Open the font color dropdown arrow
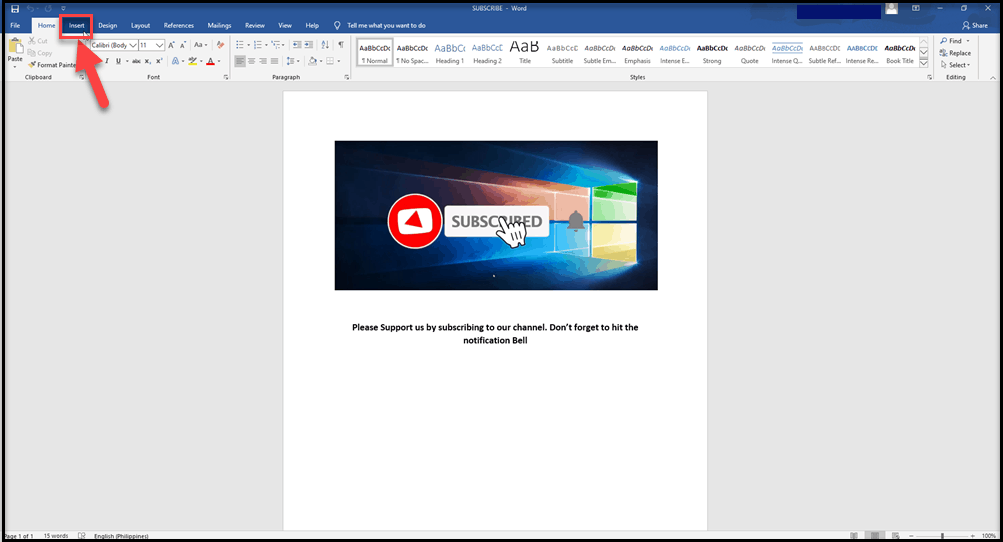1003x542 pixels. (x=219, y=61)
